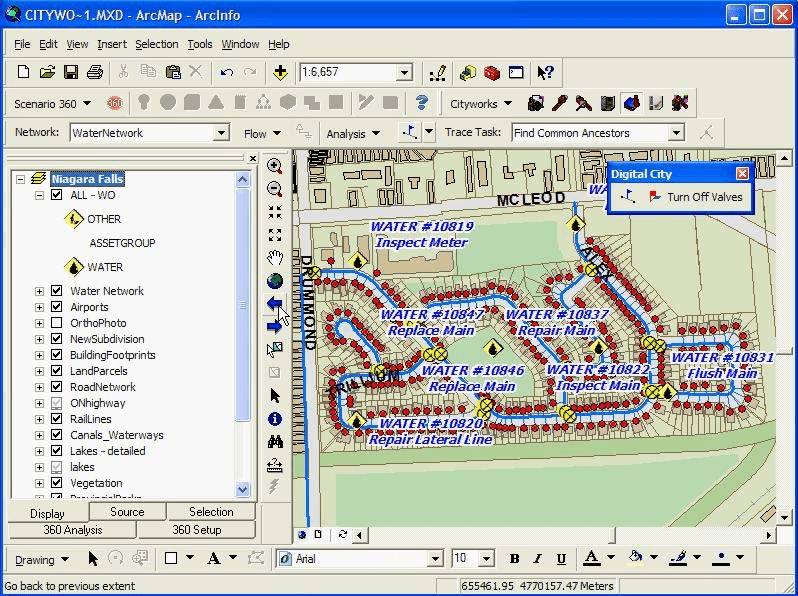Uncheck the Airports layer checkbox
Screen dimensions: 798x596
pos(57,307)
